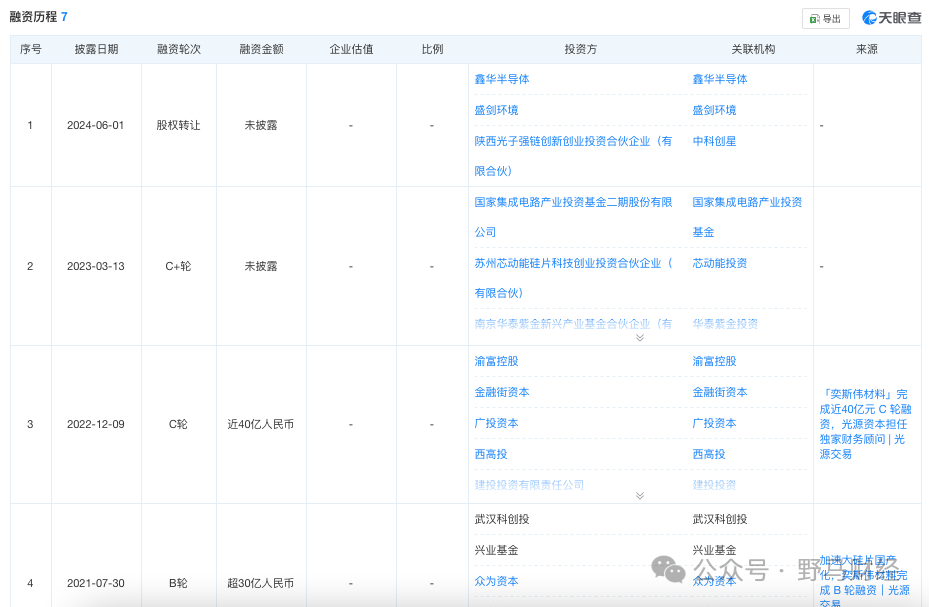The image size is (929, 607).
Task: Open investor 盛剑环境 link
Action: pos(496,110)
